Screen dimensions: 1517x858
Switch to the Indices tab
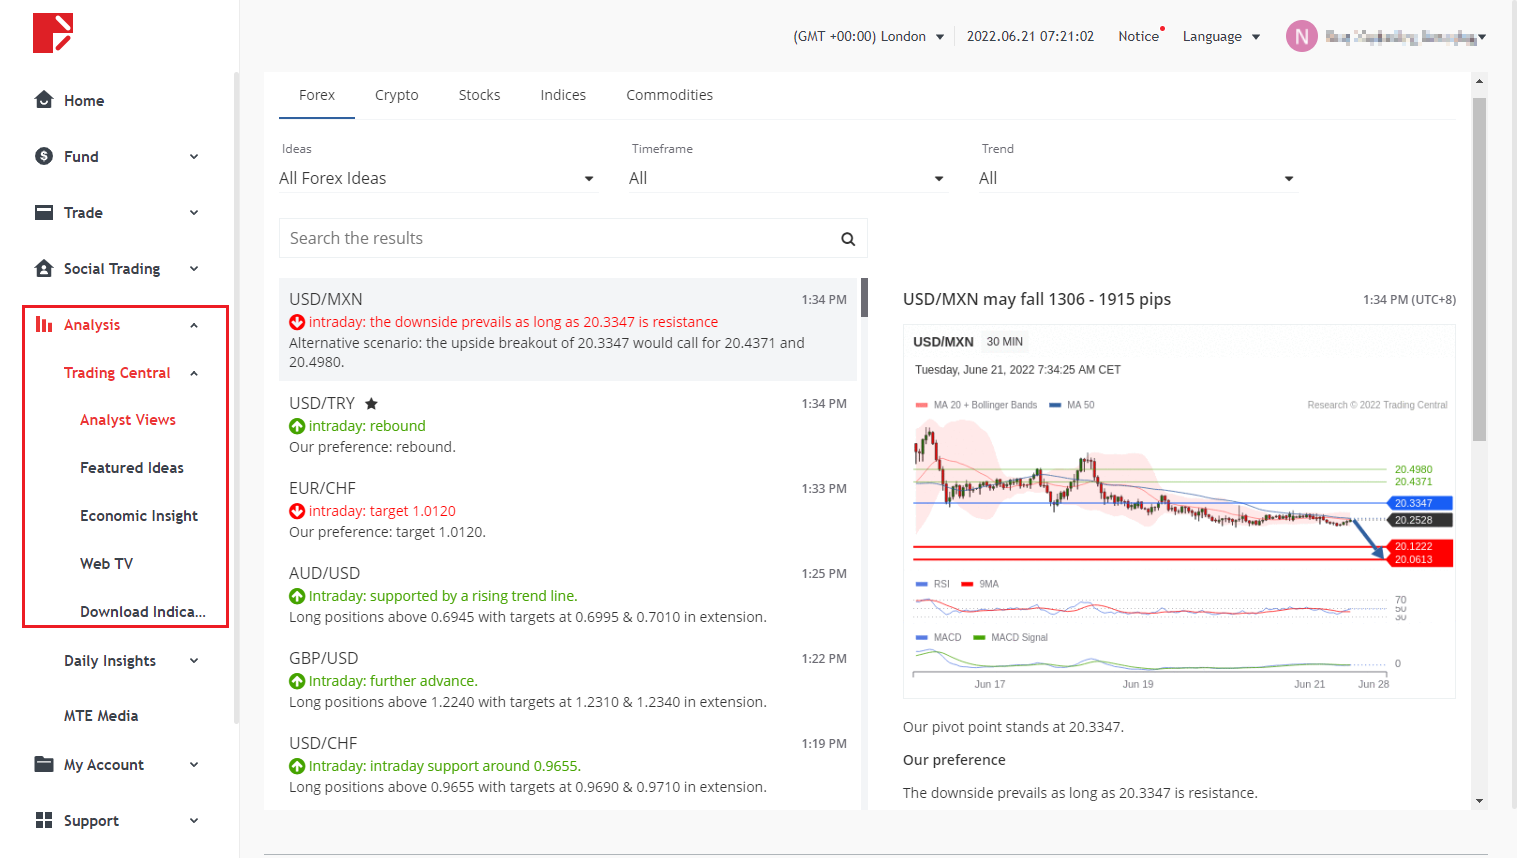click(x=563, y=95)
